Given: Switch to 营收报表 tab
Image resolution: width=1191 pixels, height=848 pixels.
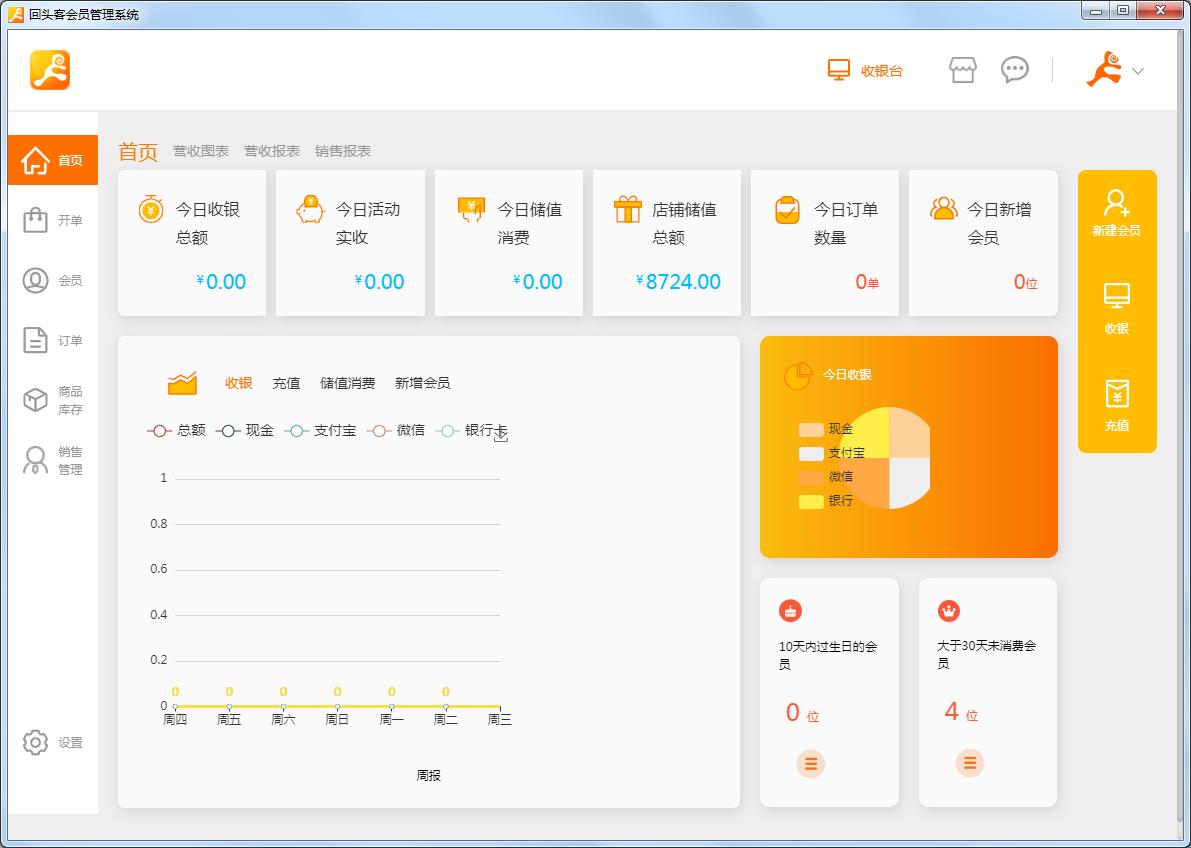Looking at the screenshot, I should pos(272,151).
